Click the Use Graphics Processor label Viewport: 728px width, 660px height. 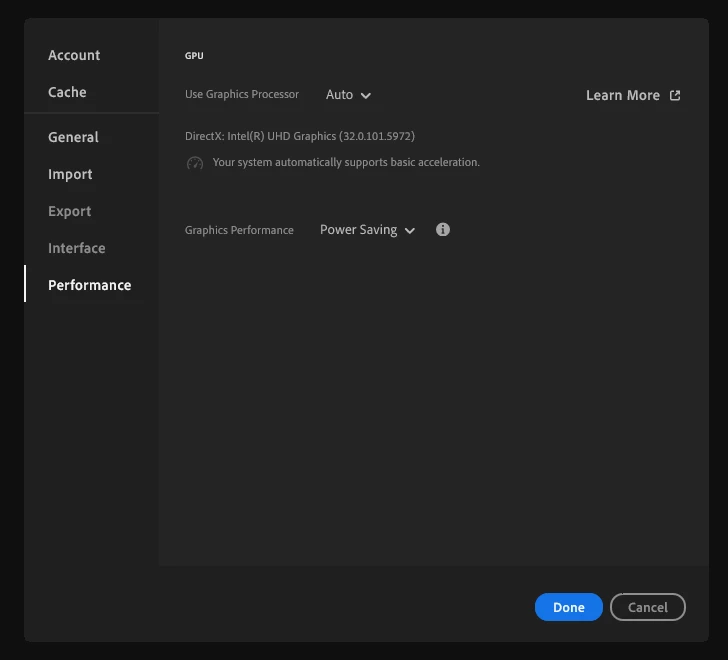click(242, 94)
